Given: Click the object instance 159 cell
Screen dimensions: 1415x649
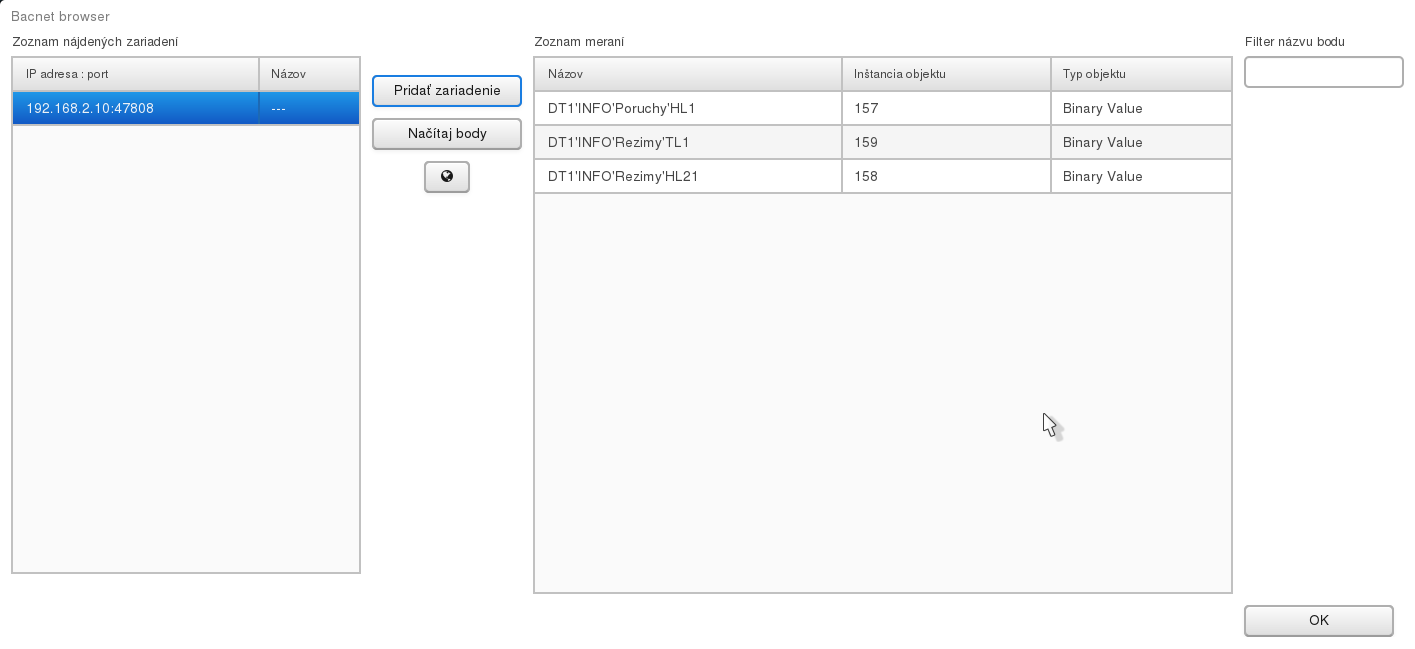Looking at the screenshot, I should pyautogui.click(x=945, y=142).
